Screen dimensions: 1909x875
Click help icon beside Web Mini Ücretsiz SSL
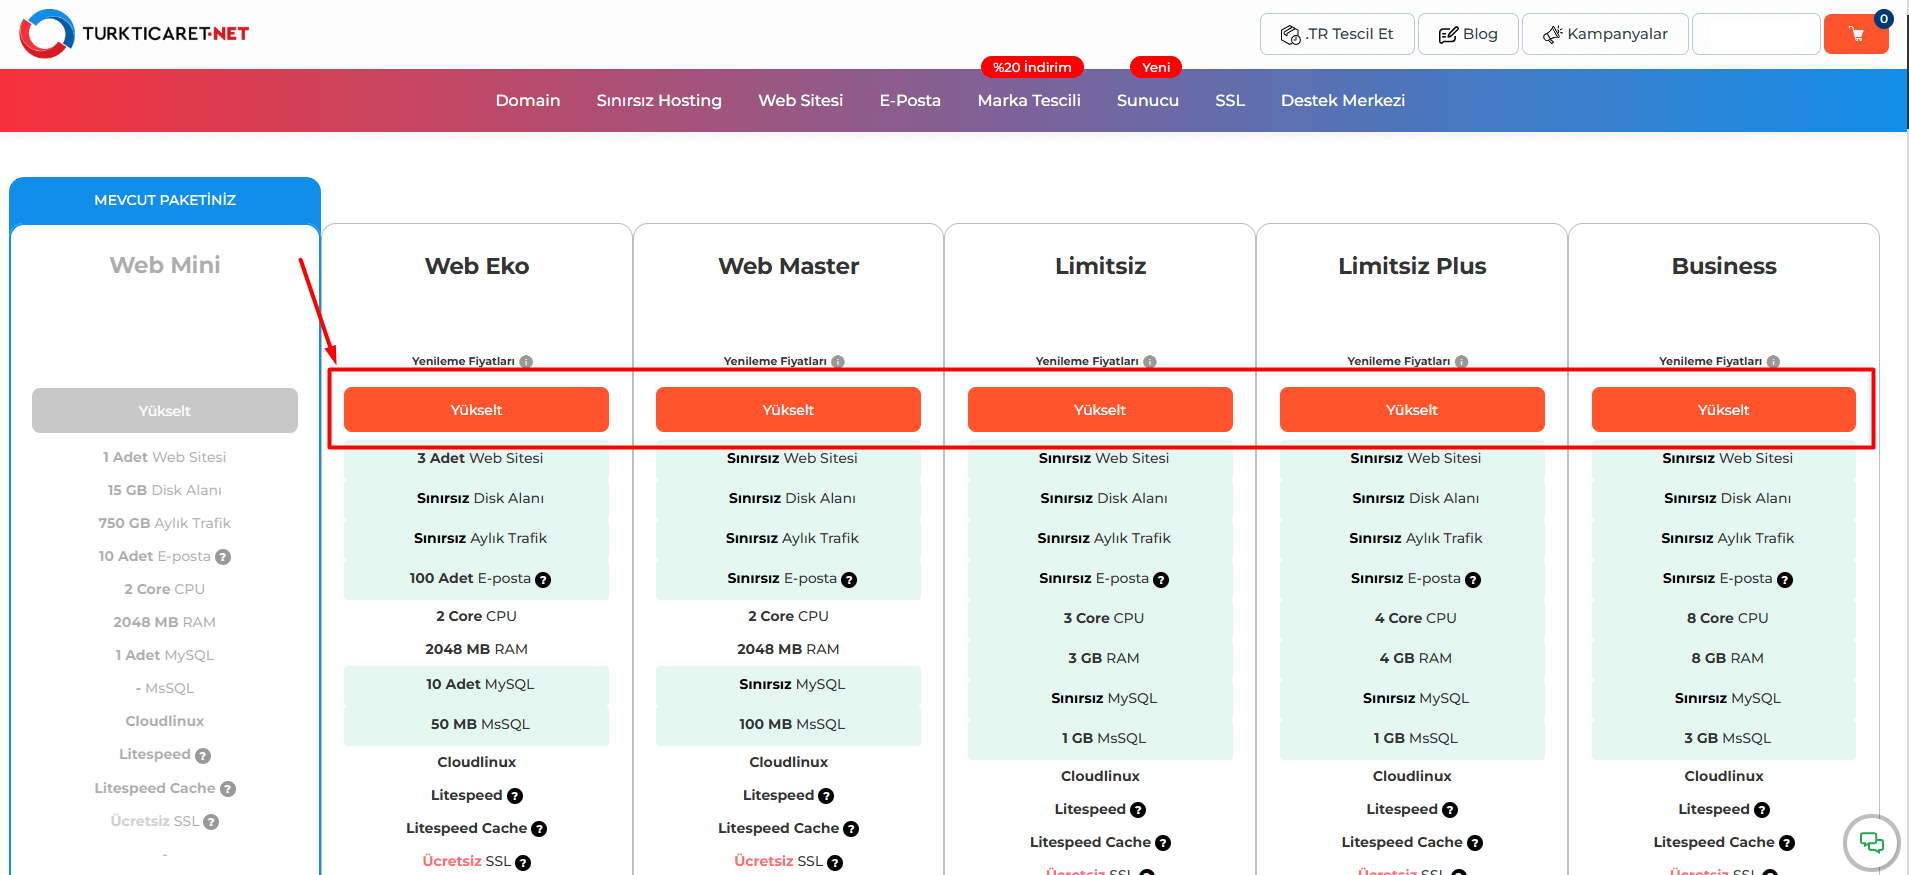(x=211, y=822)
